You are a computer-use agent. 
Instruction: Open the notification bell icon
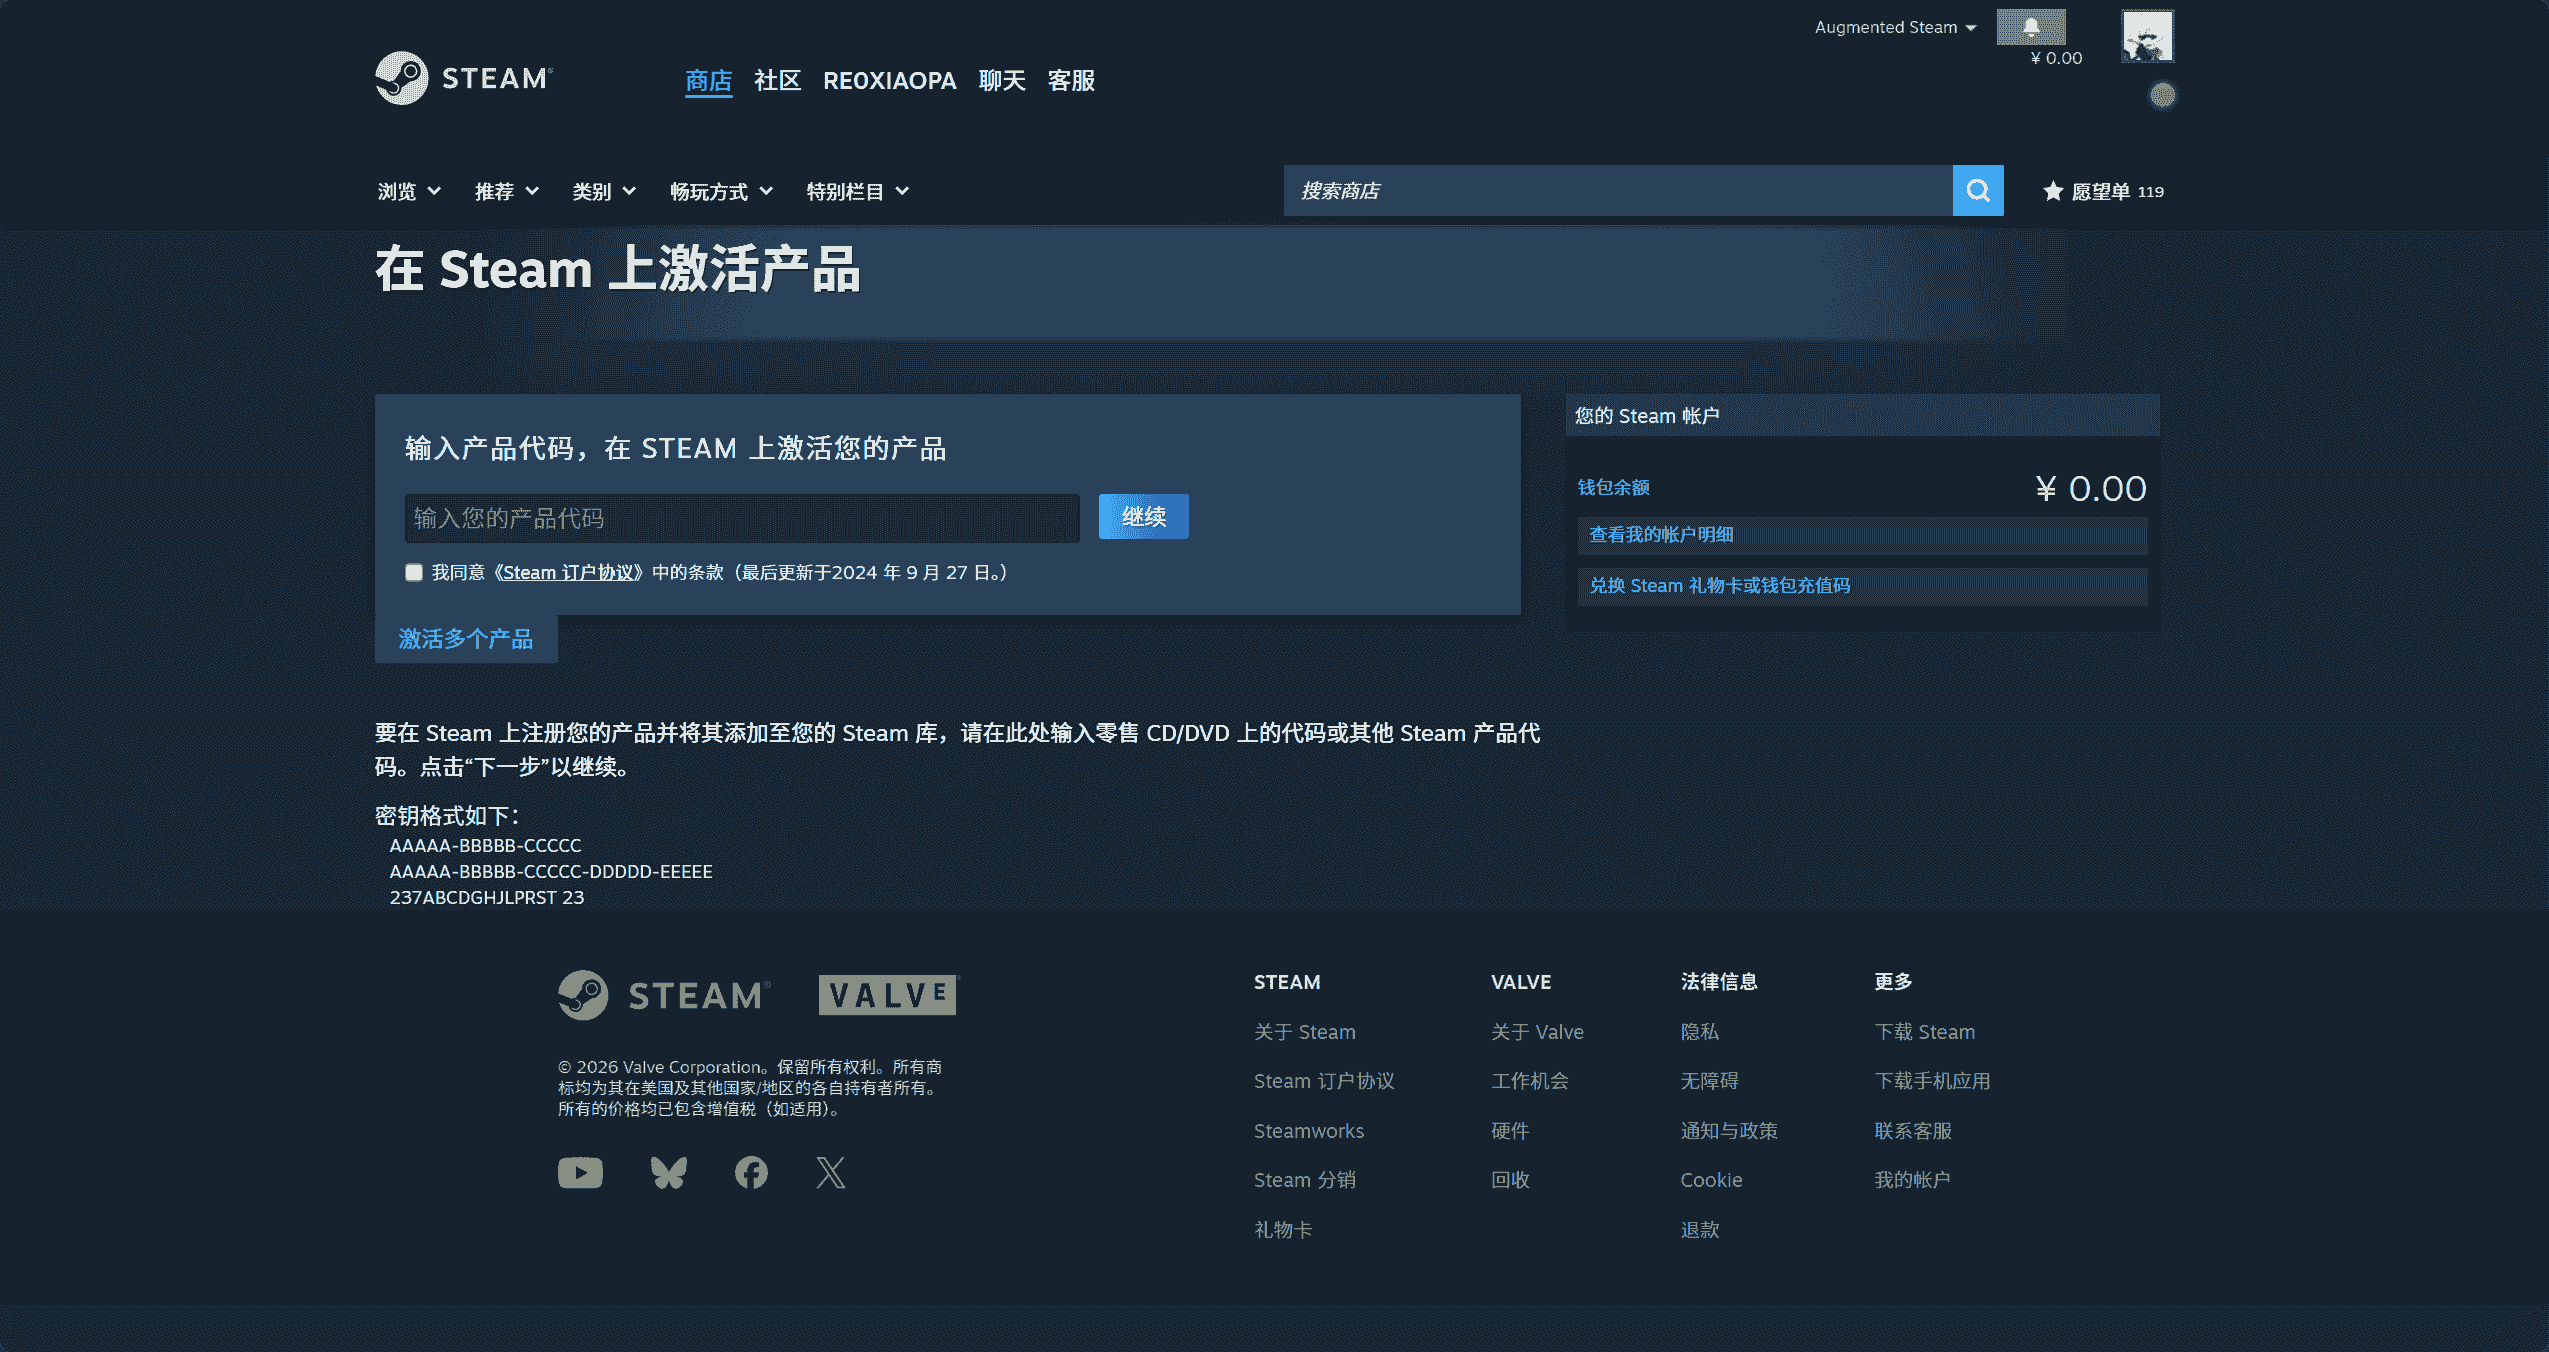click(2031, 27)
